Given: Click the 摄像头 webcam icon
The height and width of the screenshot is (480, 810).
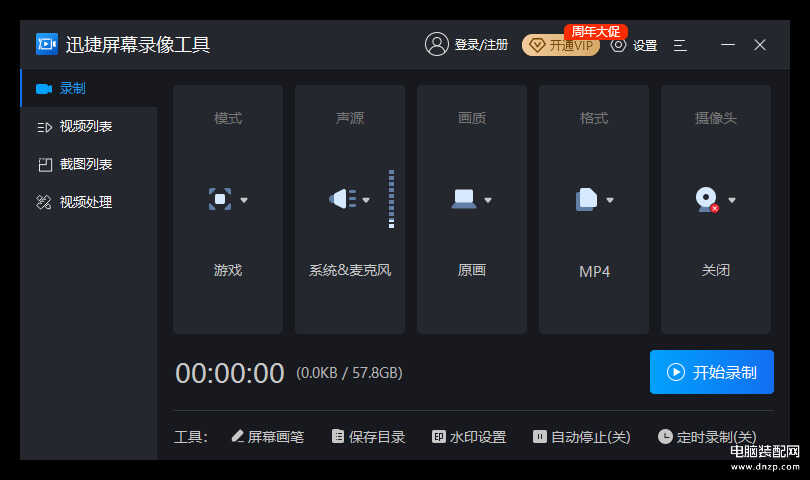Looking at the screenshot, I should 707,200.
